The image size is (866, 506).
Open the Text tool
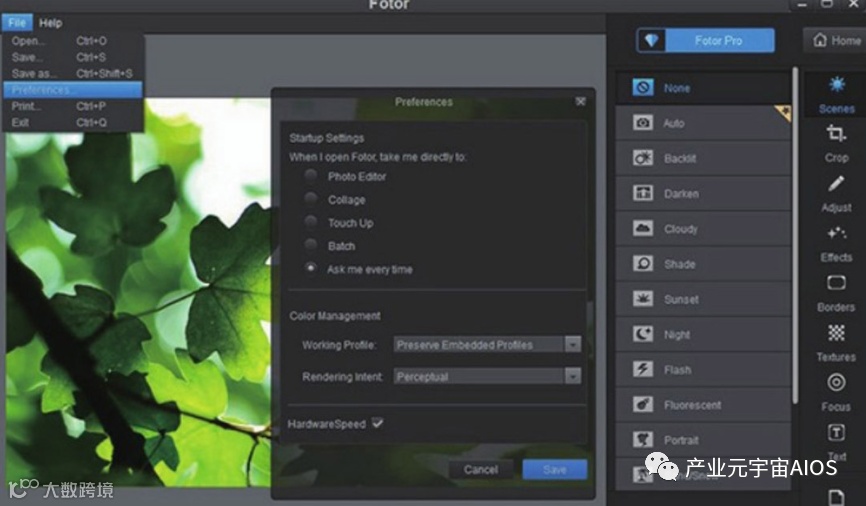(x=836, y=442)
